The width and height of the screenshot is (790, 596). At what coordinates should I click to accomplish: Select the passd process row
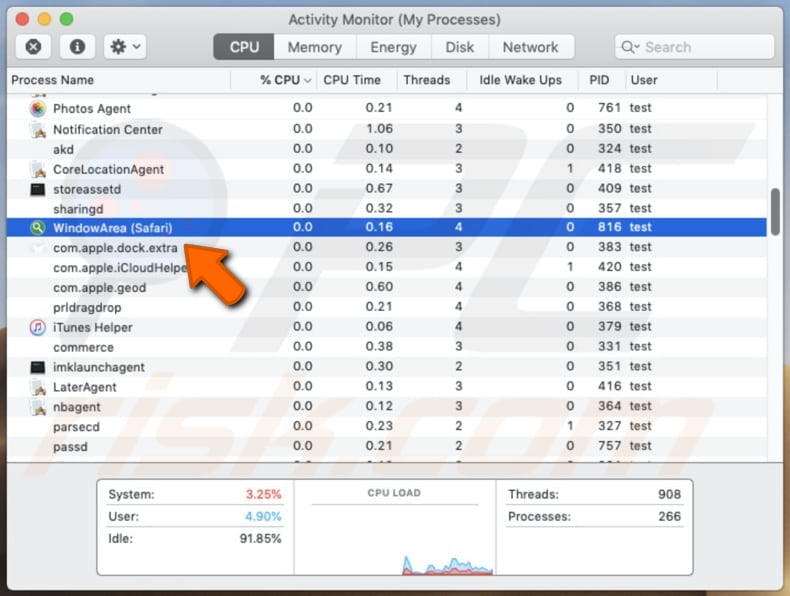tap(386, 446)
